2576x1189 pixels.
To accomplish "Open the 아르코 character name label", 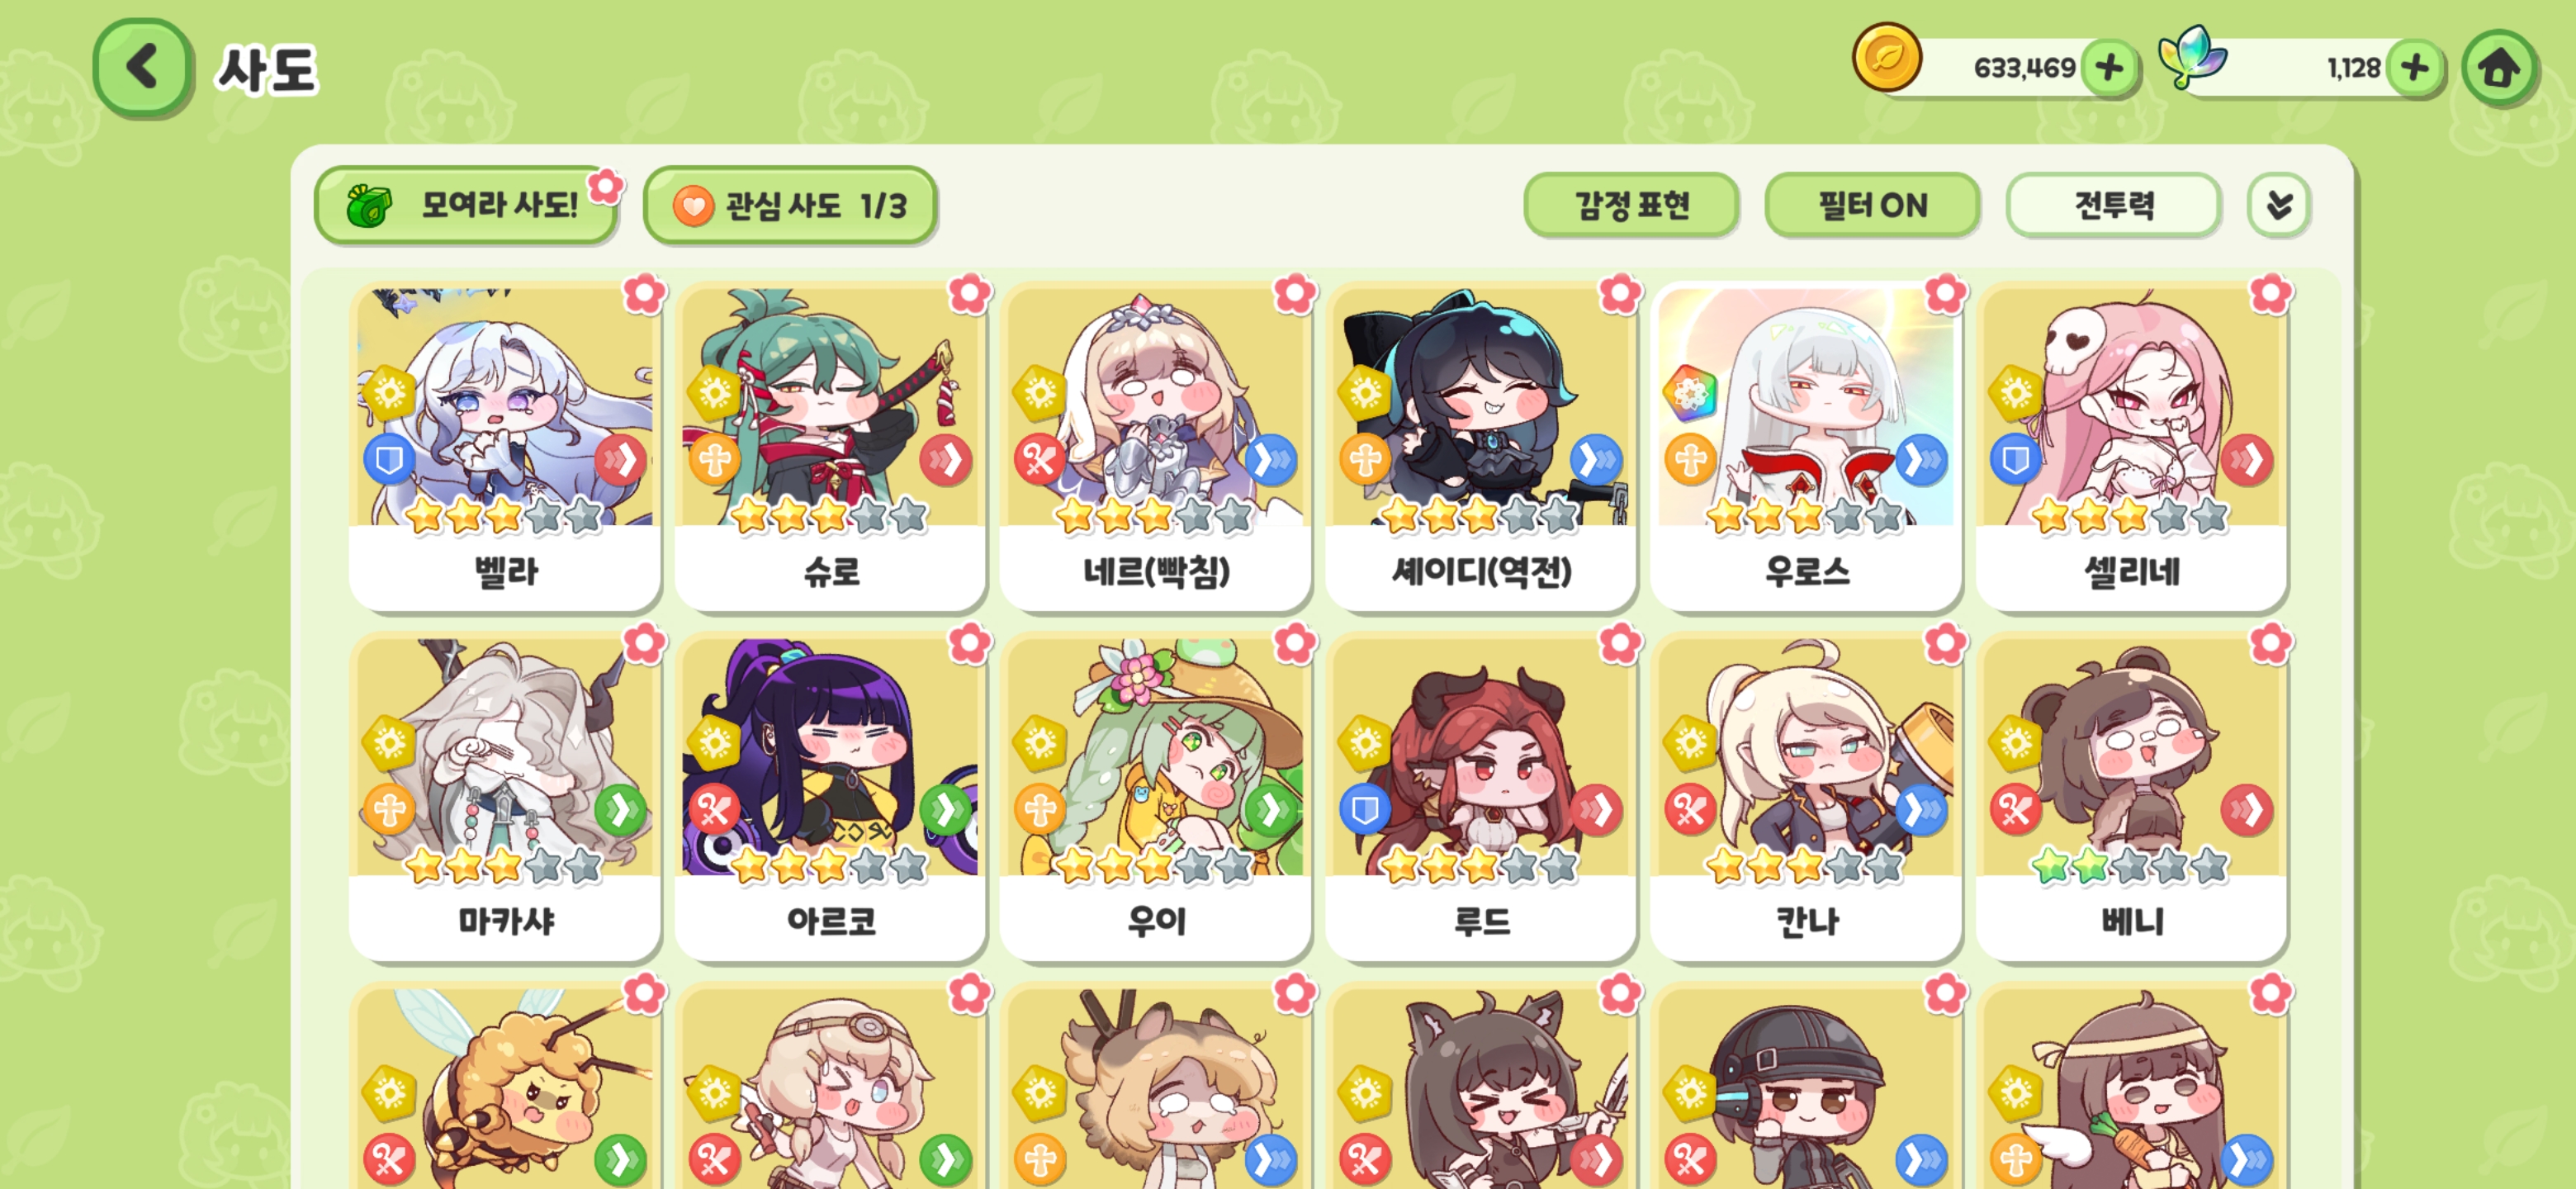I will 830,920.
